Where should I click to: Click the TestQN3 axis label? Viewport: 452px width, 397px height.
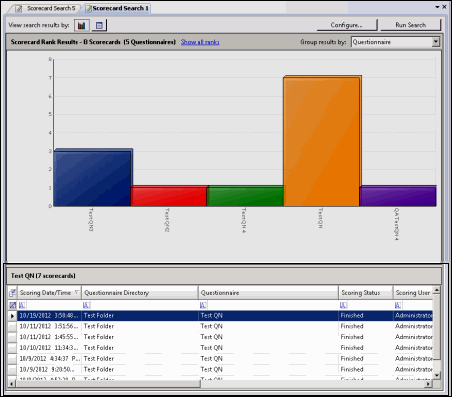(91, 220)
